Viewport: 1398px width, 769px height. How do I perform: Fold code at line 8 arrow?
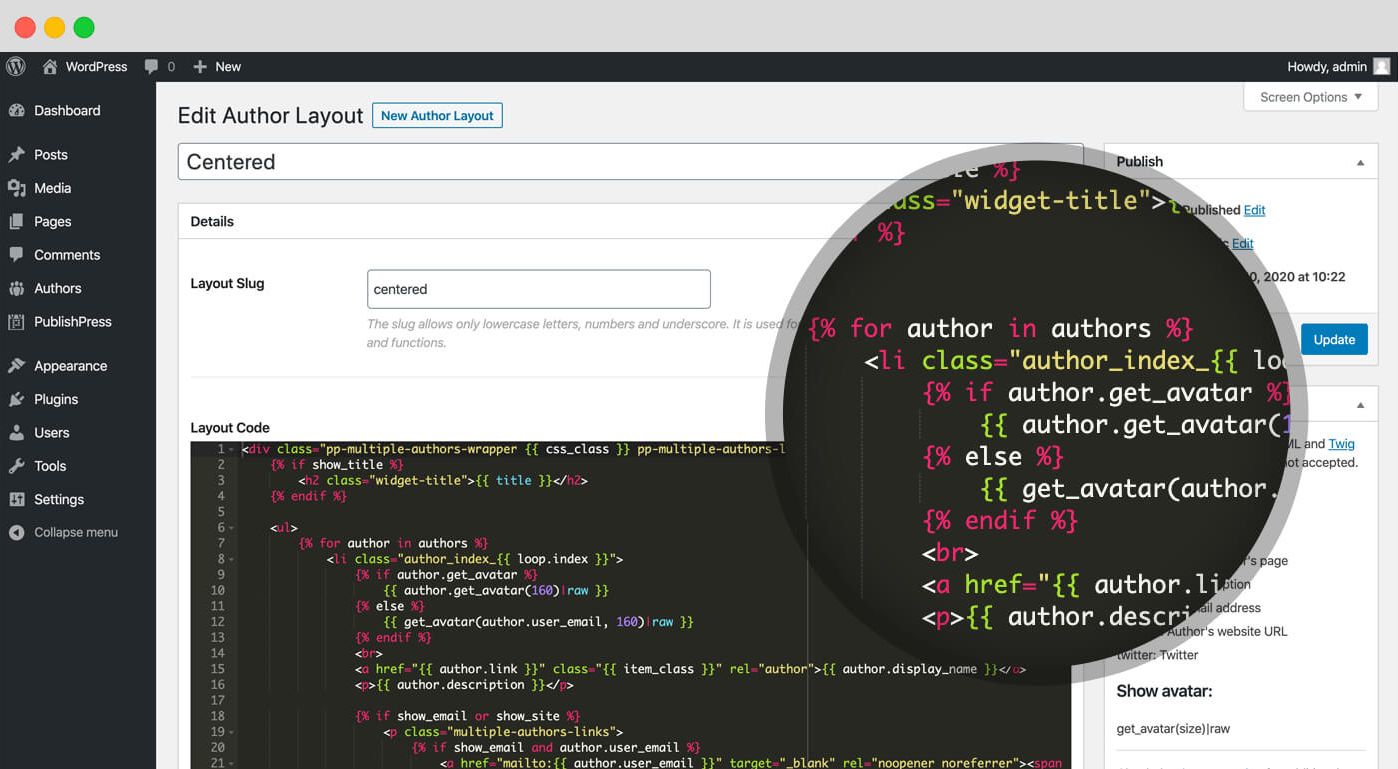pyautogui.click(x=232, y=560)
